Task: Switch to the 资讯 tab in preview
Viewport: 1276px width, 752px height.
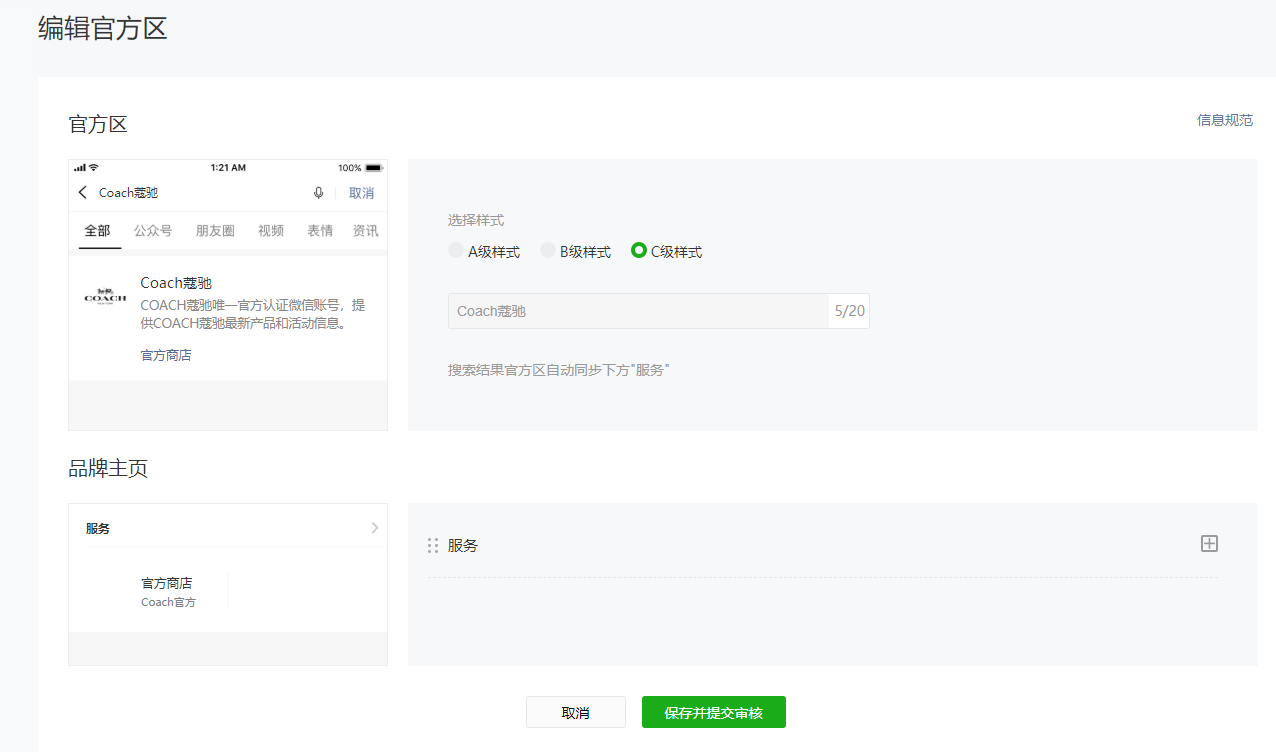Action: [366, 230]
